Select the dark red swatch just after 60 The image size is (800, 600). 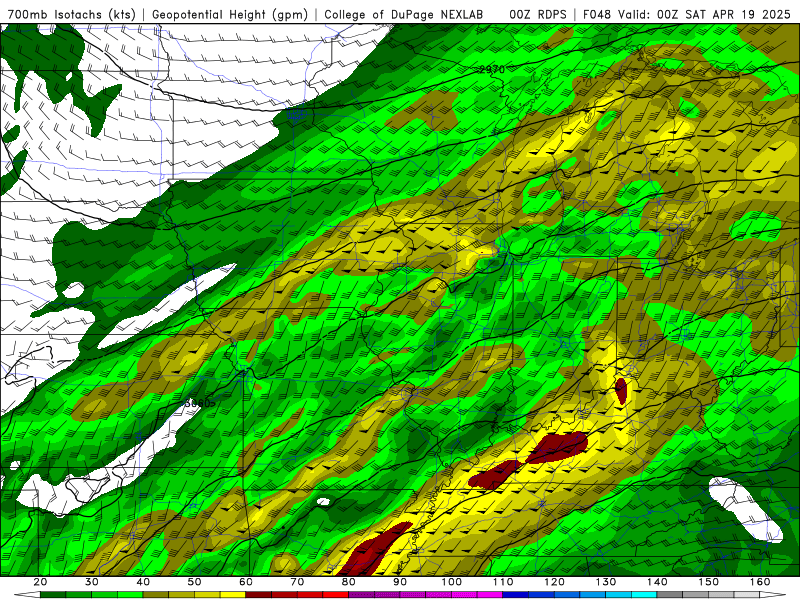[259, 595]
